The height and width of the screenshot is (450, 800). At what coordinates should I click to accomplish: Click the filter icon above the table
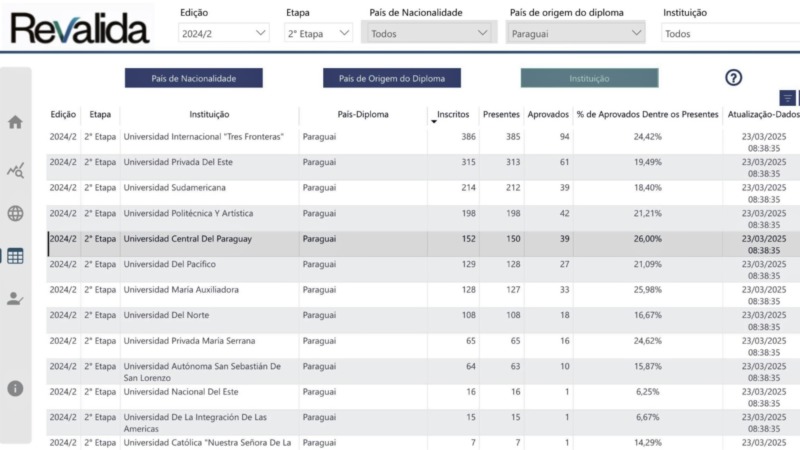(787, 98)
